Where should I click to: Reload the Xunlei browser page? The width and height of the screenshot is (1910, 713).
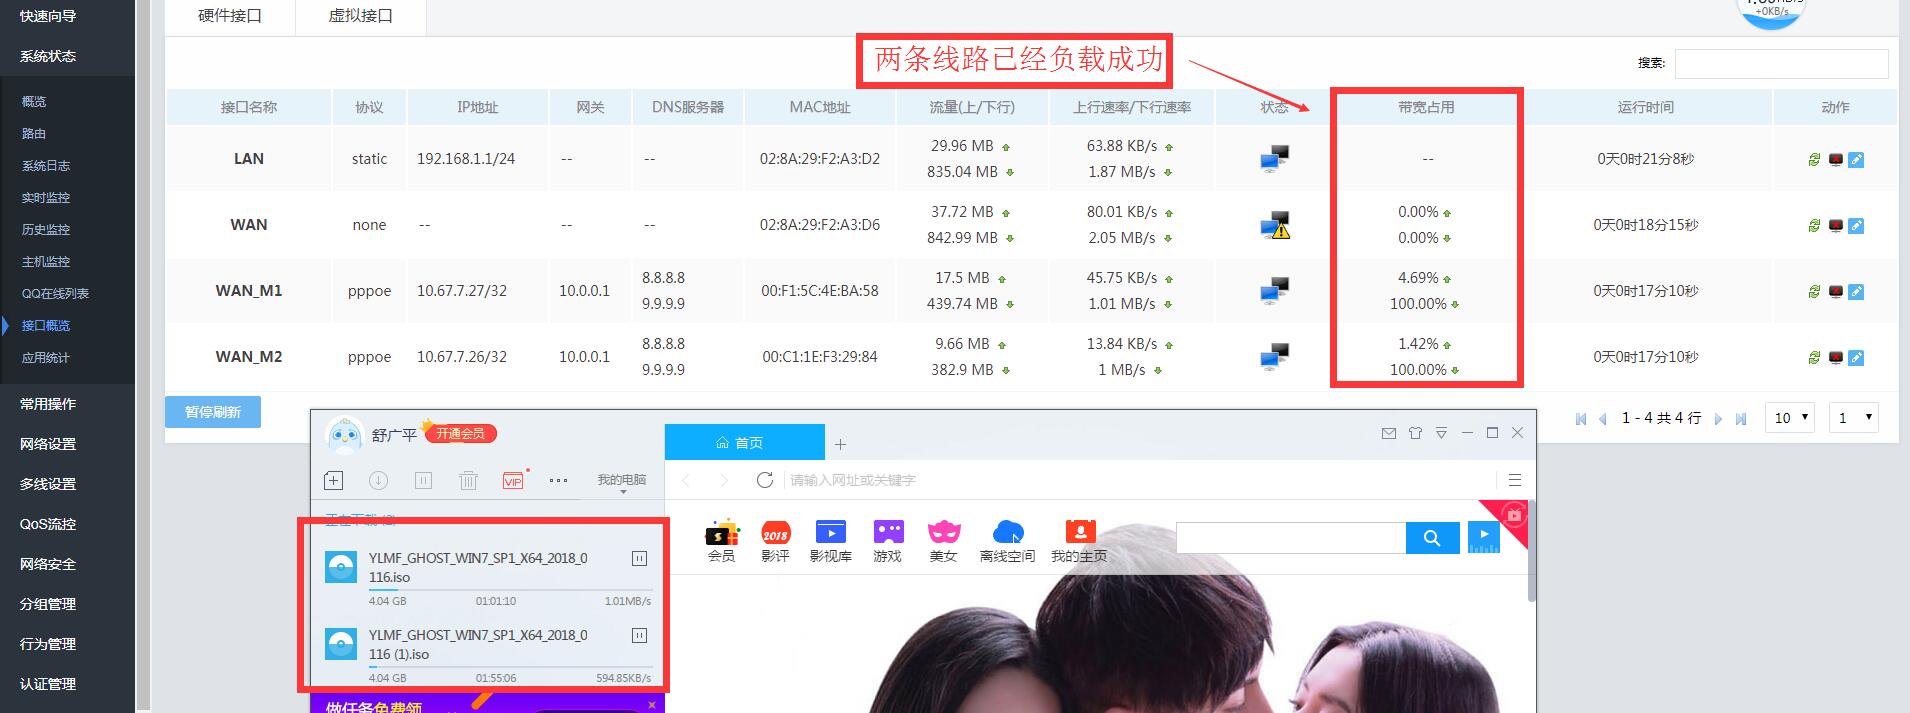(765, 480)
